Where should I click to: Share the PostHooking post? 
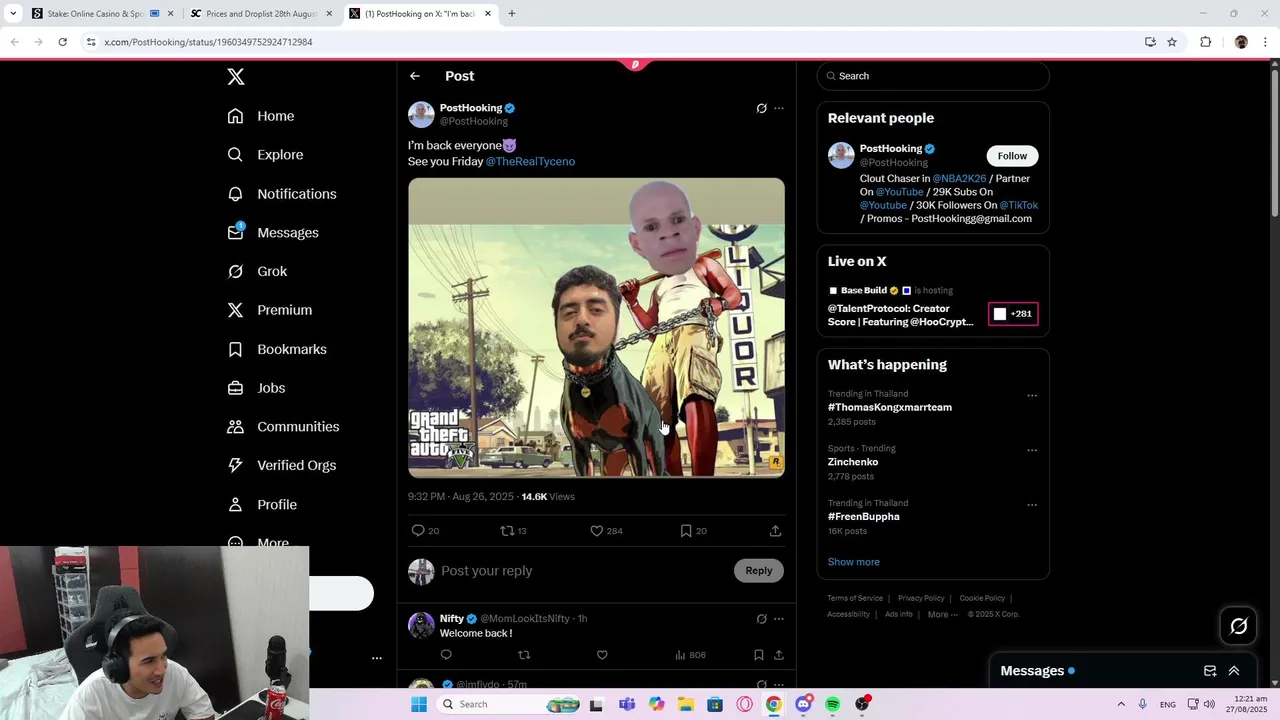[775, 531]
